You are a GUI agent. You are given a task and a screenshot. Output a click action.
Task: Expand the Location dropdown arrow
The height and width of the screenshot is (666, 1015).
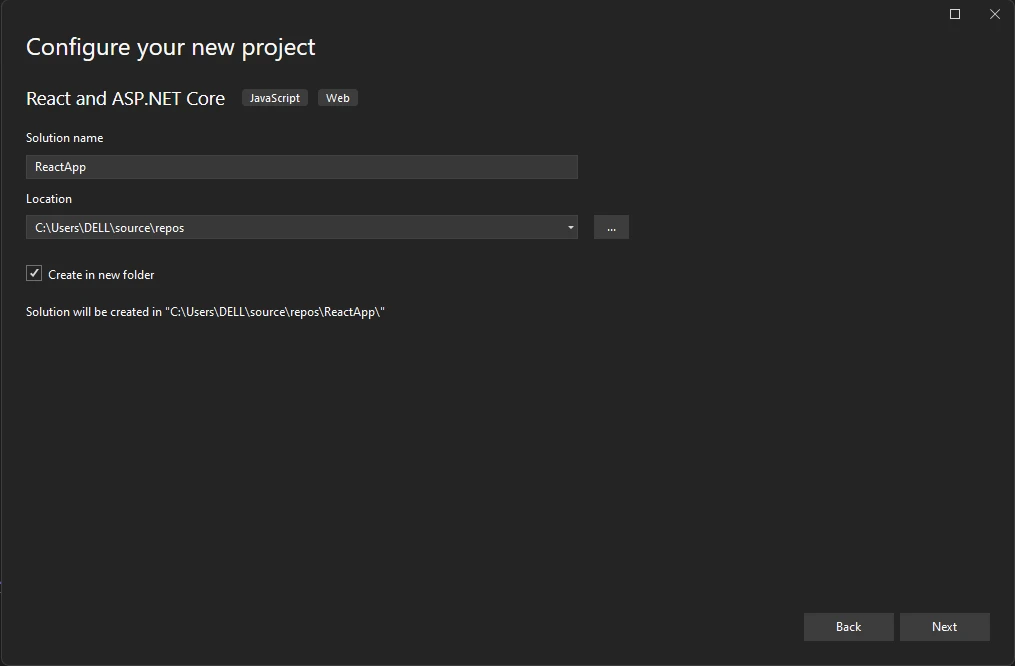[x=571, y=228]
